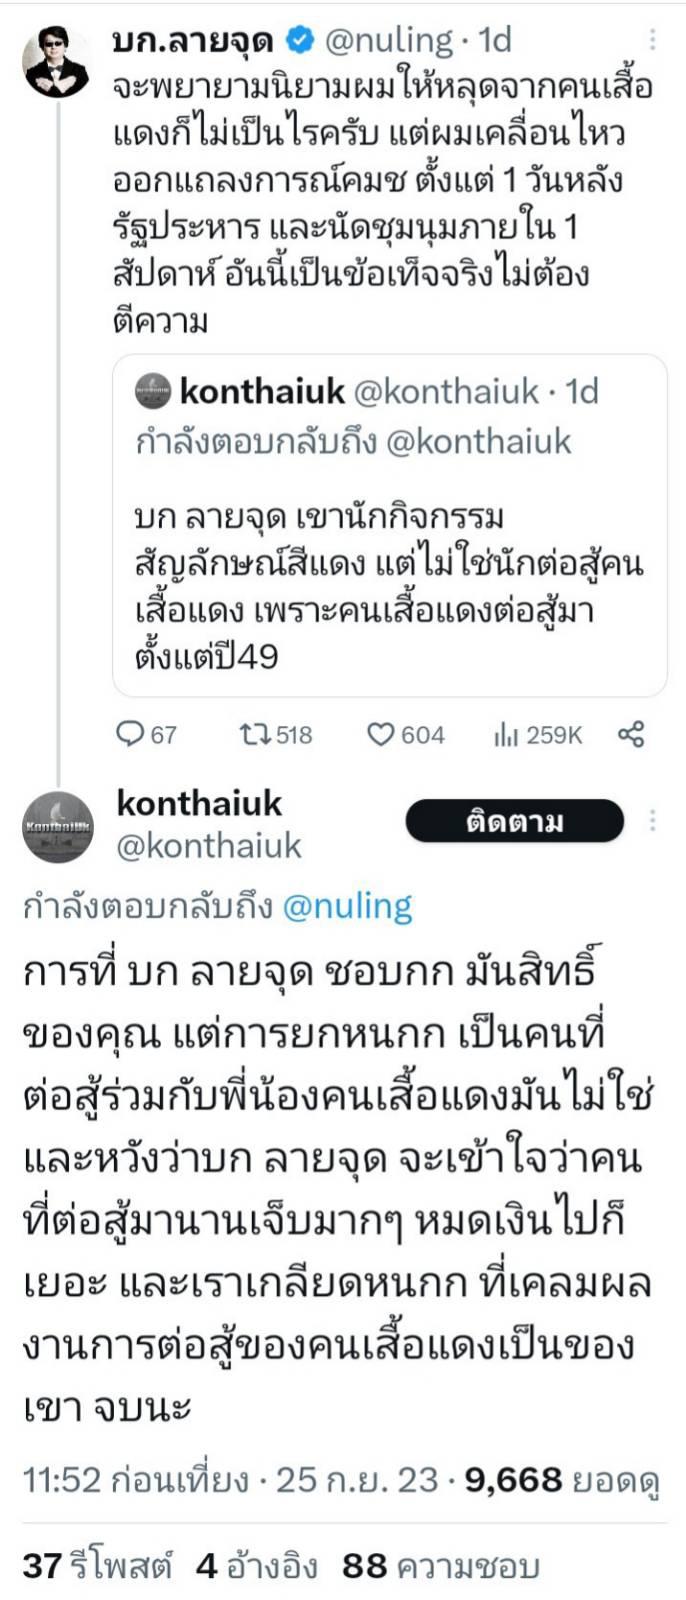
Task: Open konthaiuk's large profile avatar
Action: [58, 826]
